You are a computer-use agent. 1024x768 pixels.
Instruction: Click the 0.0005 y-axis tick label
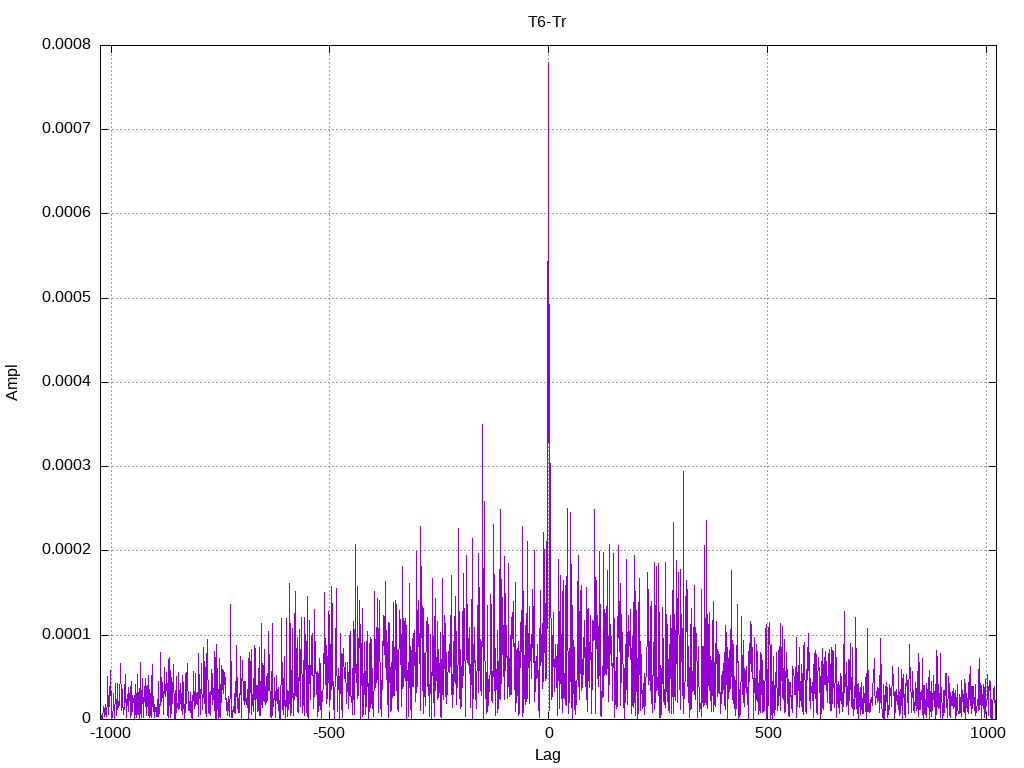(x=67, y=298)
